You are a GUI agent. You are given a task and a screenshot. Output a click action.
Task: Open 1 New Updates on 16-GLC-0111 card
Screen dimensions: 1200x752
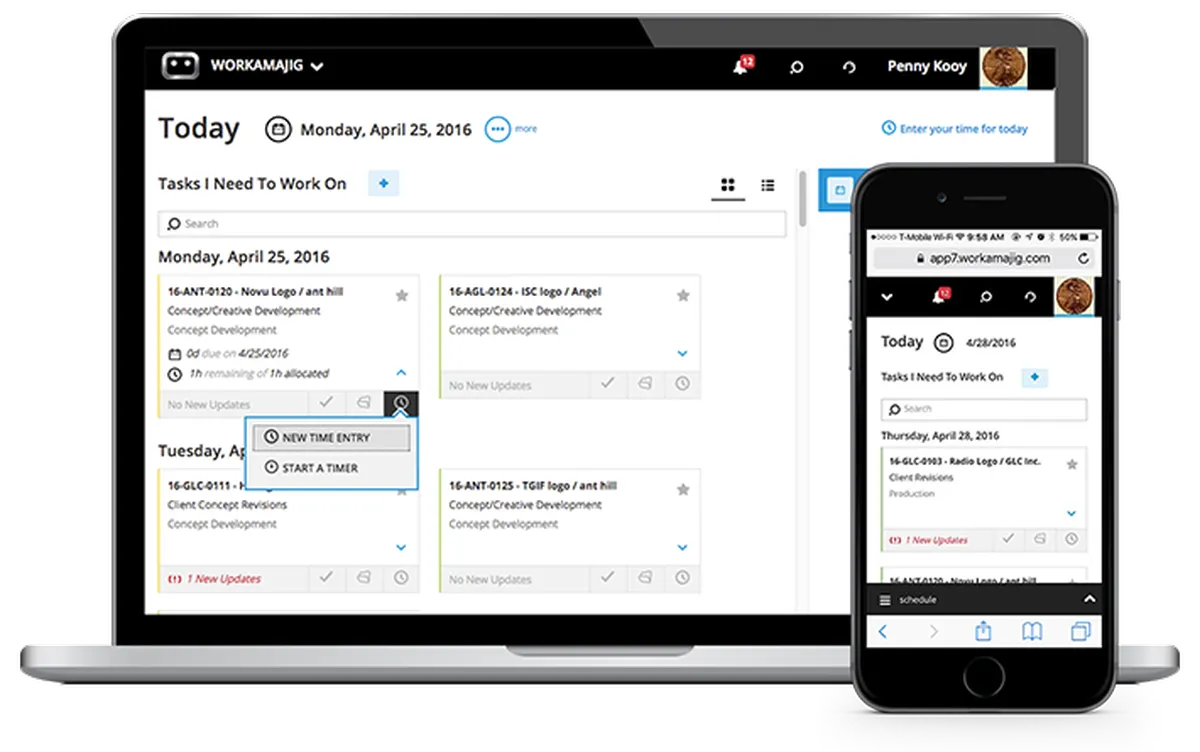(x=214, y=578)
